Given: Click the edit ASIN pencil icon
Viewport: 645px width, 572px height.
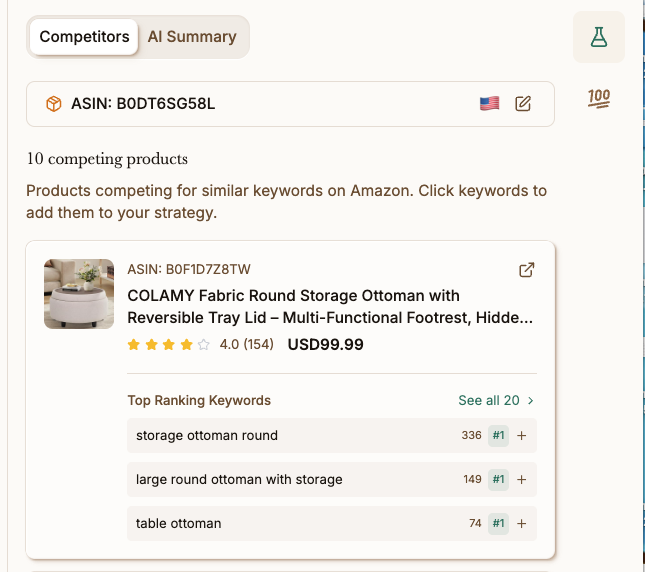Looking at the screenshot, I should point(523,104).
